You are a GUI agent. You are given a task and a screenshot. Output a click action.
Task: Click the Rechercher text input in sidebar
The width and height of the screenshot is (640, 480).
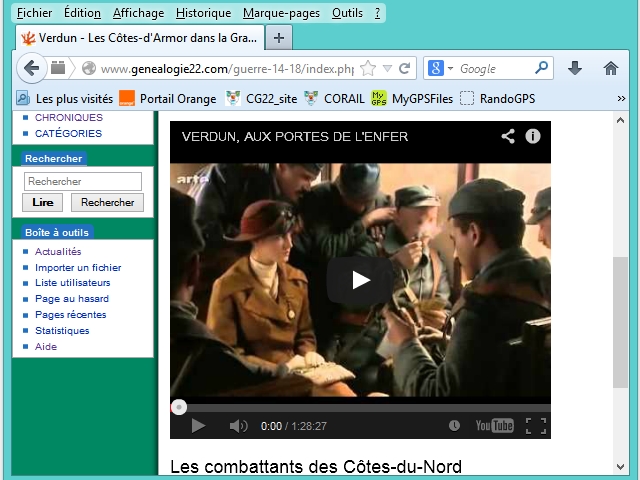[x=83, y=181]
